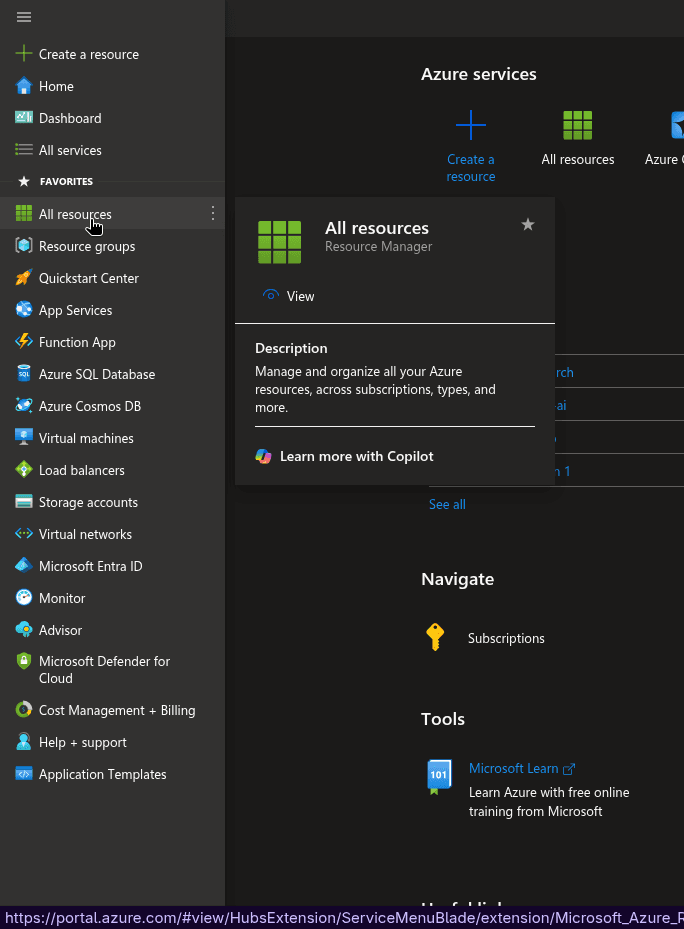Open the three-dot menu for All resources
684x929 pixels.
[x=213, y=213]
